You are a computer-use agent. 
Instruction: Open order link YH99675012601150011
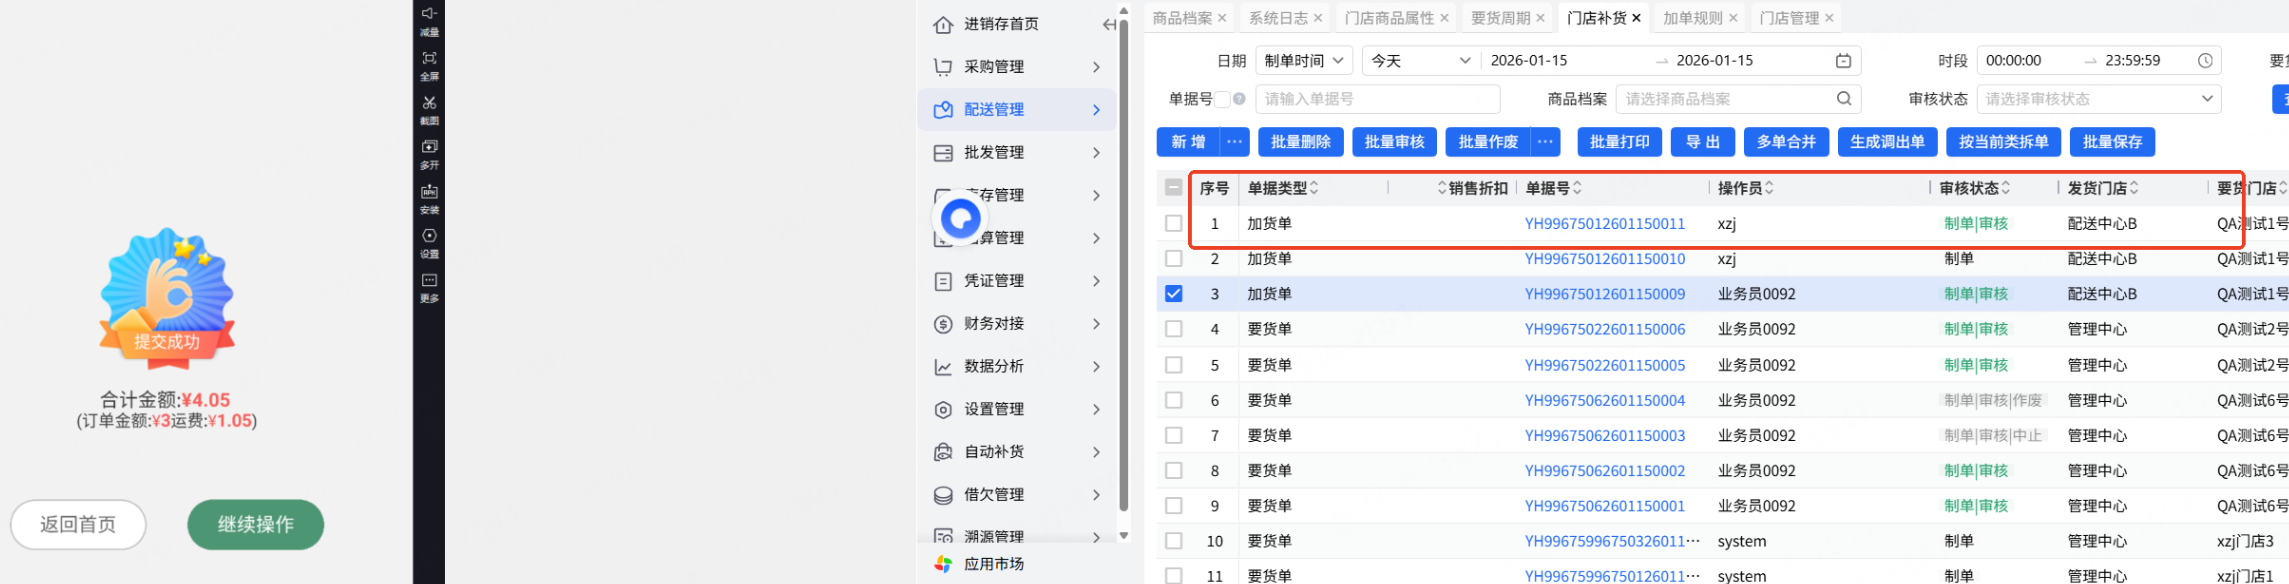point(1604,224)
